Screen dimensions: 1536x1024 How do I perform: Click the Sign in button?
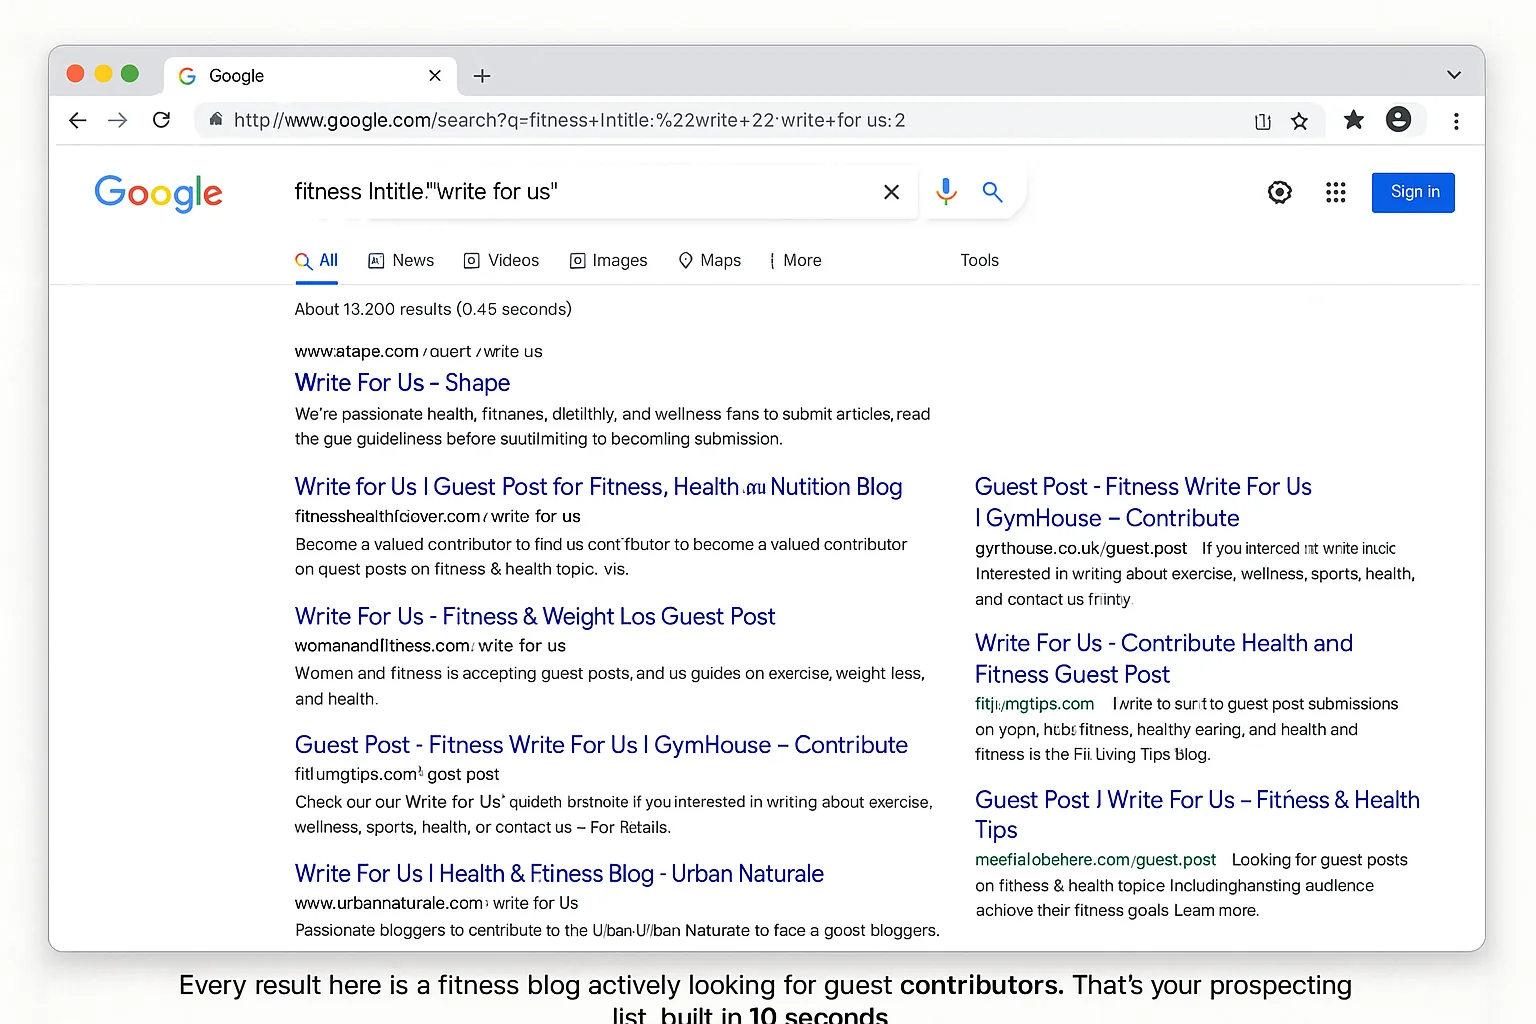point(1413,192)
